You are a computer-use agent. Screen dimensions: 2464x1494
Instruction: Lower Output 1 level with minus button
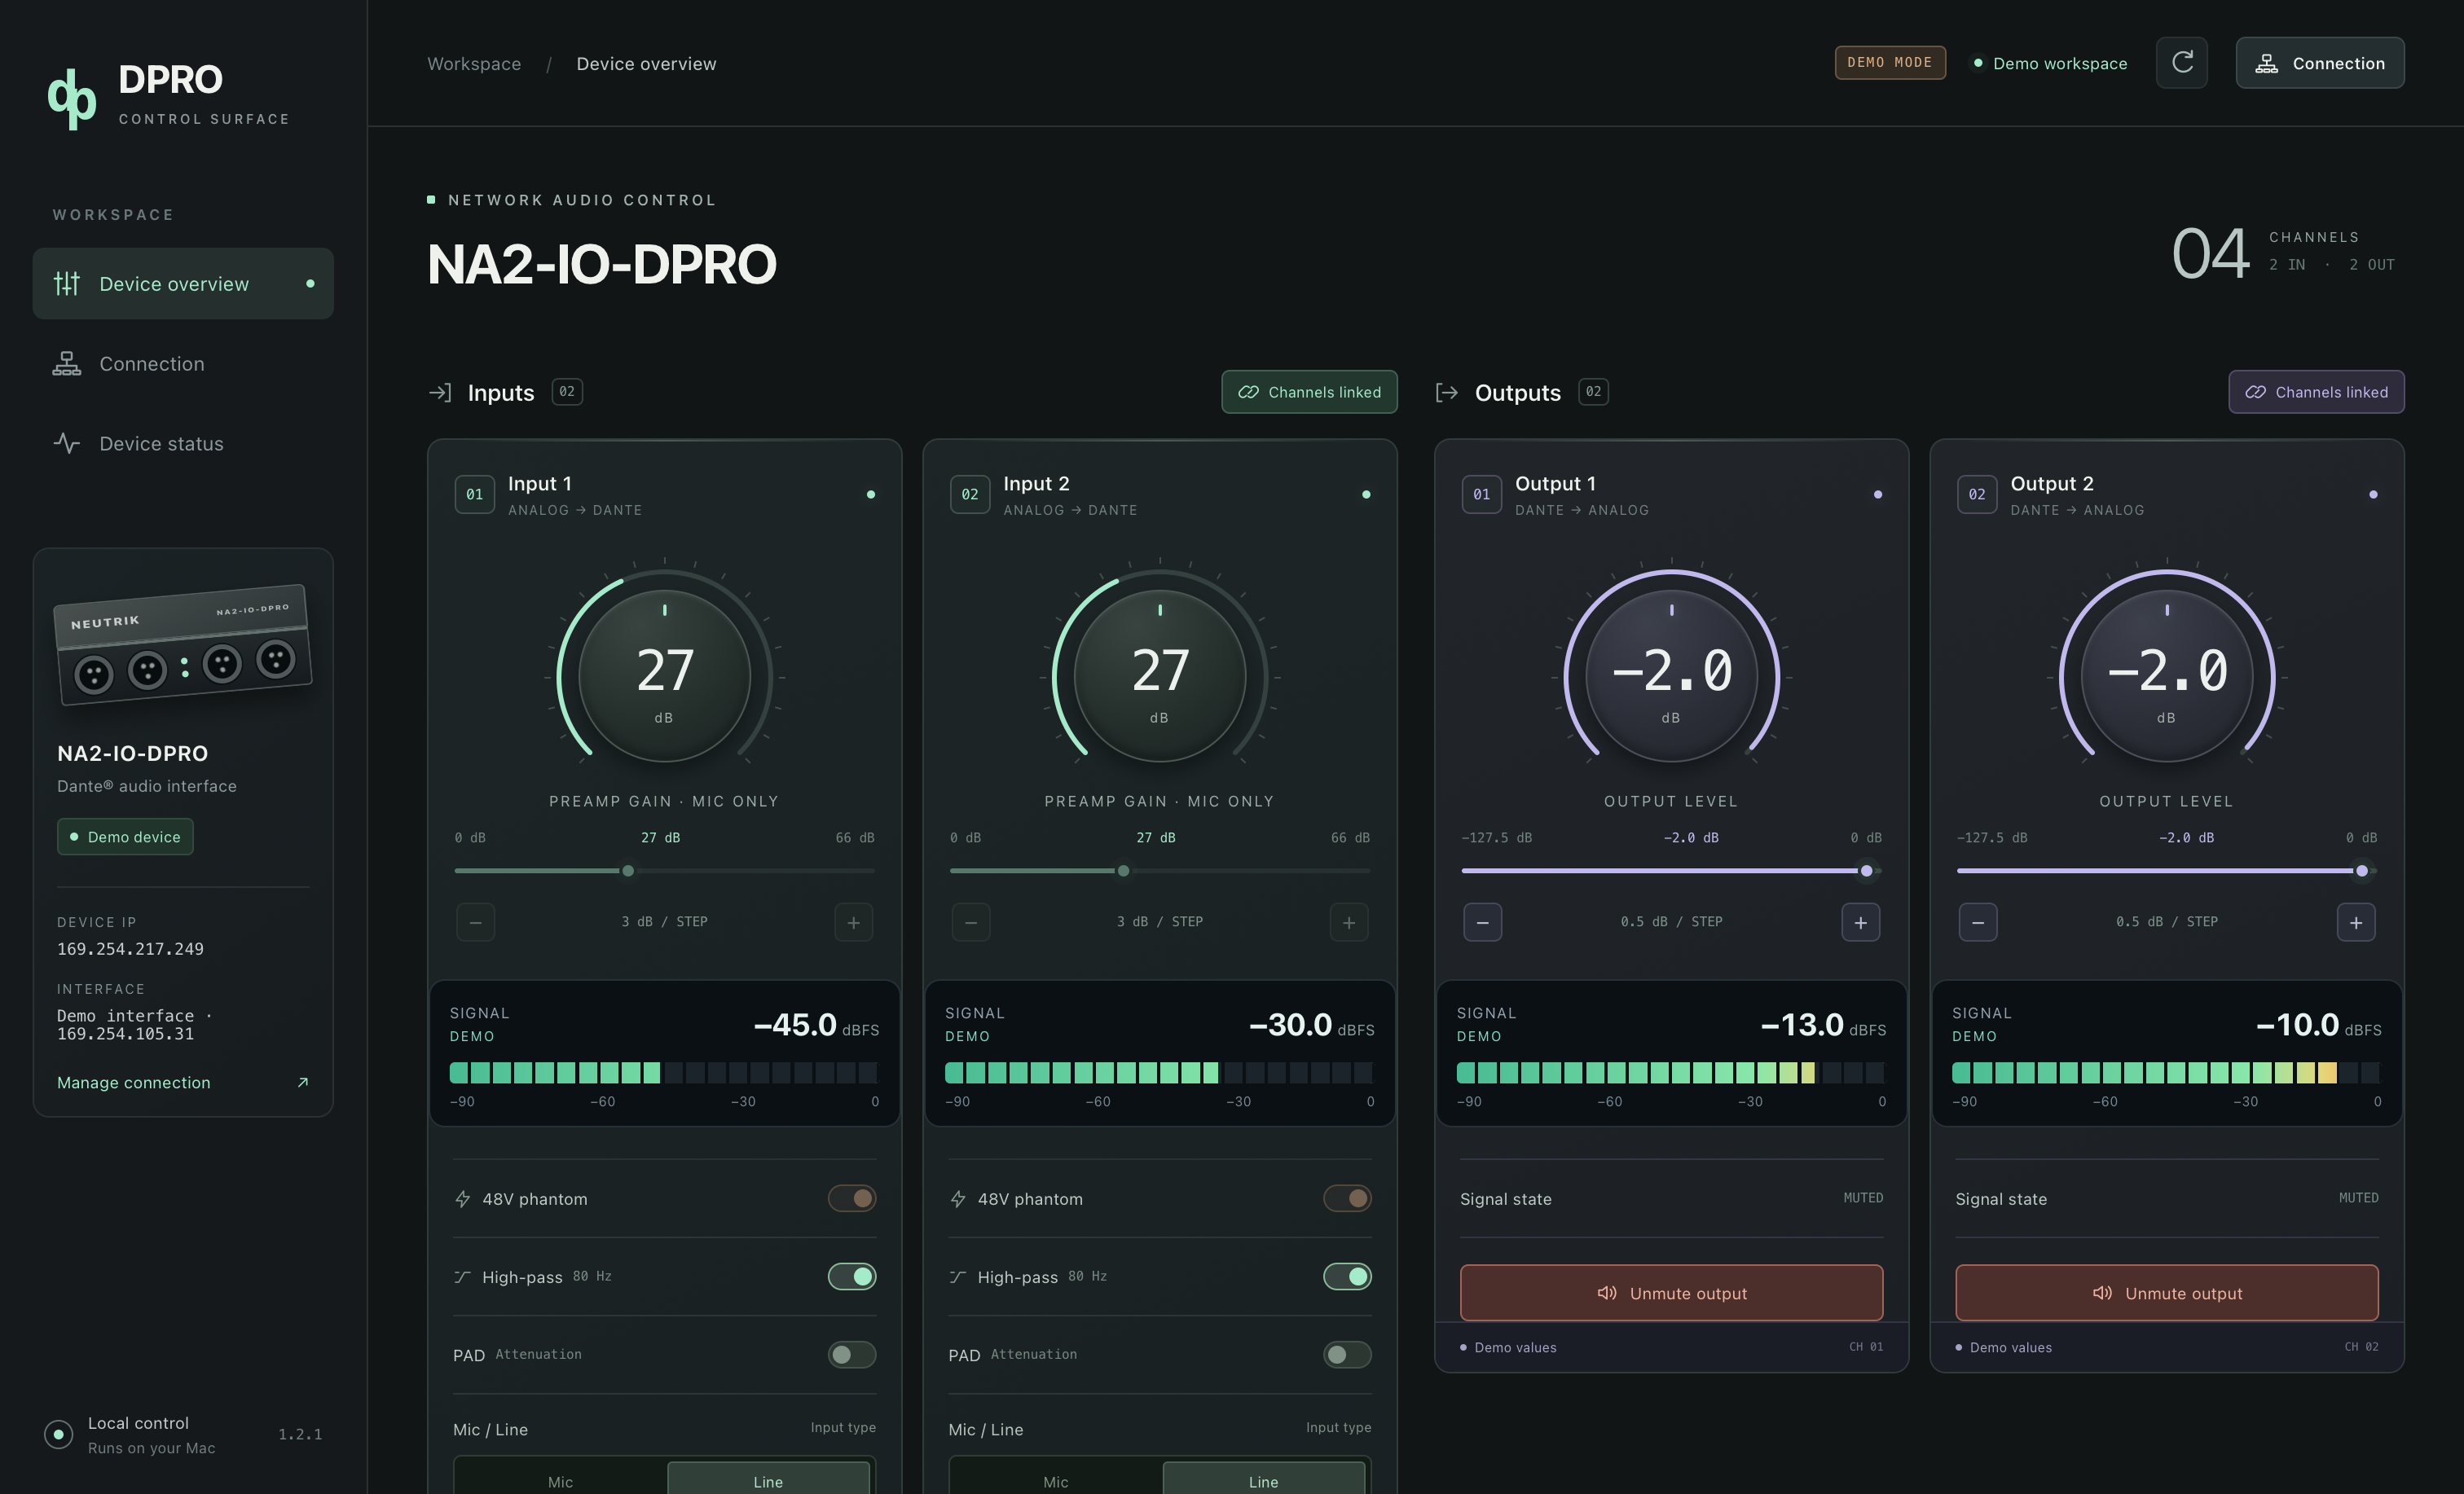1483,922
